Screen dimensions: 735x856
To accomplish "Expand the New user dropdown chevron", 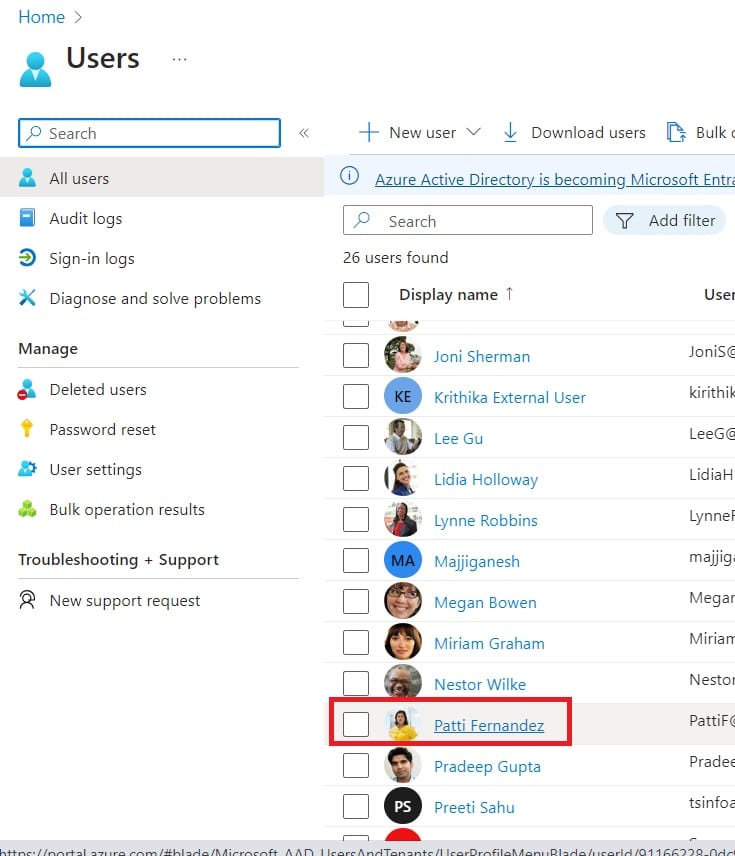I will click(473, 132).
